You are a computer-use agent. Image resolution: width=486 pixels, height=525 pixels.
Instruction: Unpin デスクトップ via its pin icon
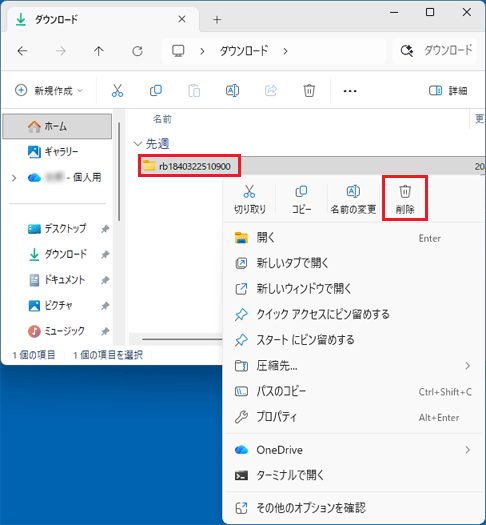pos(105,229)
